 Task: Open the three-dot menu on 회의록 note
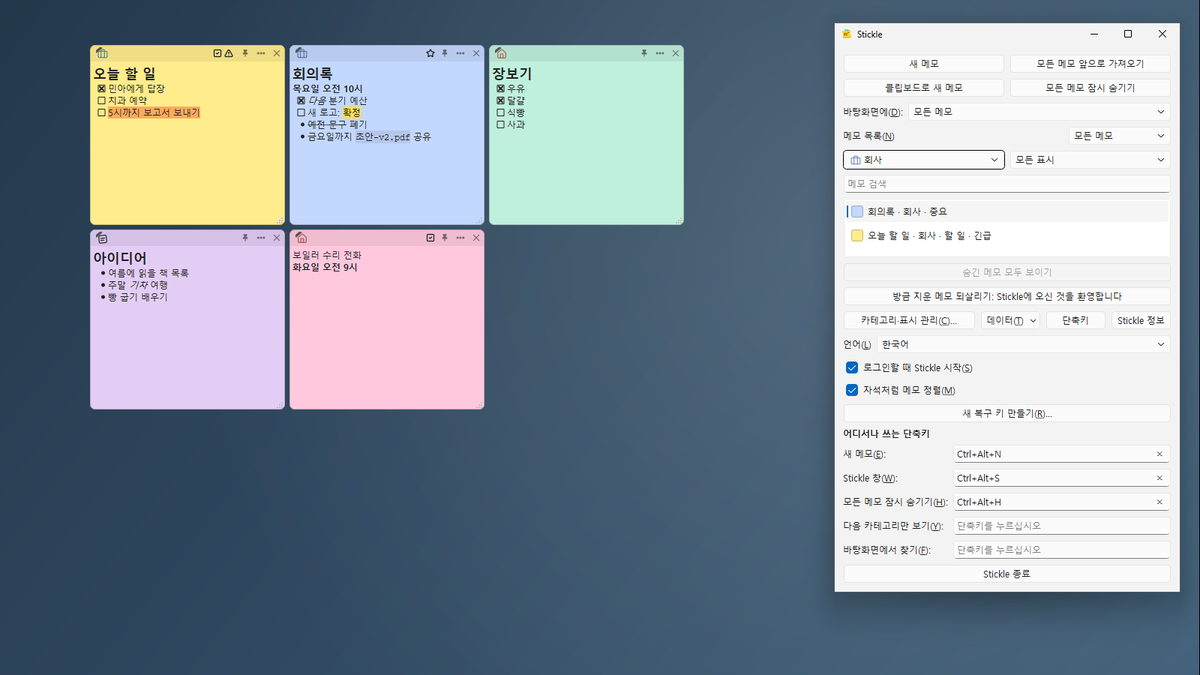pyautogui.click(x=460, y=53)
